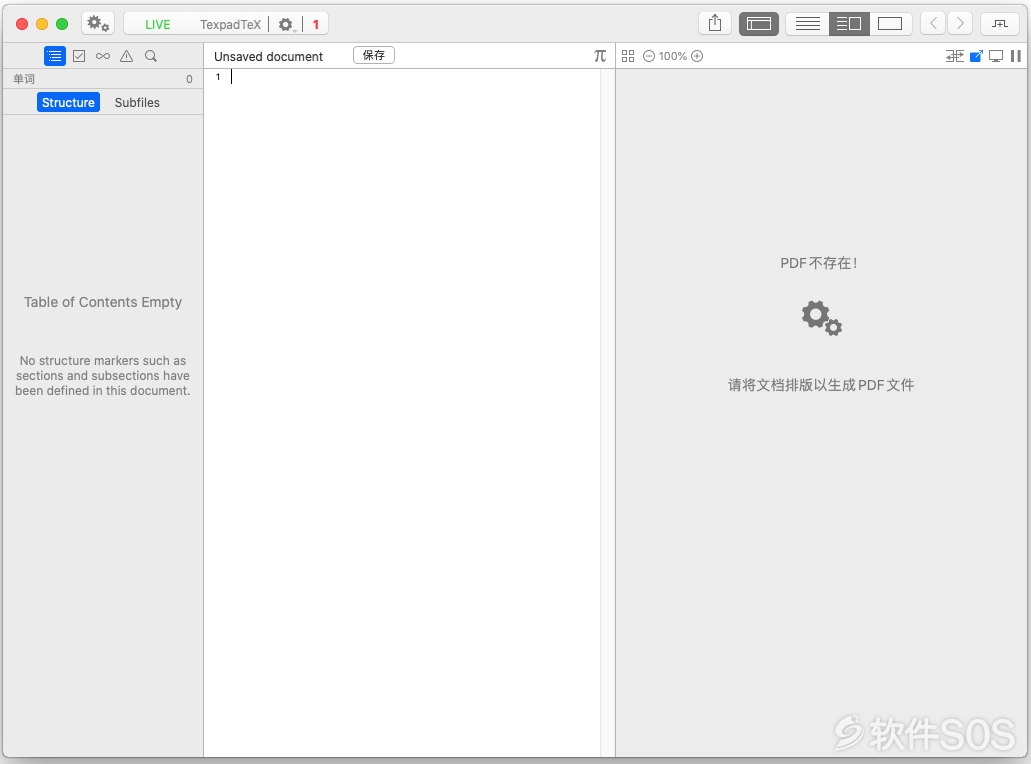The height and width of the screenshot is (764, 1031).
Task: Click the Unsaved document title
Action: click(268, 57)
